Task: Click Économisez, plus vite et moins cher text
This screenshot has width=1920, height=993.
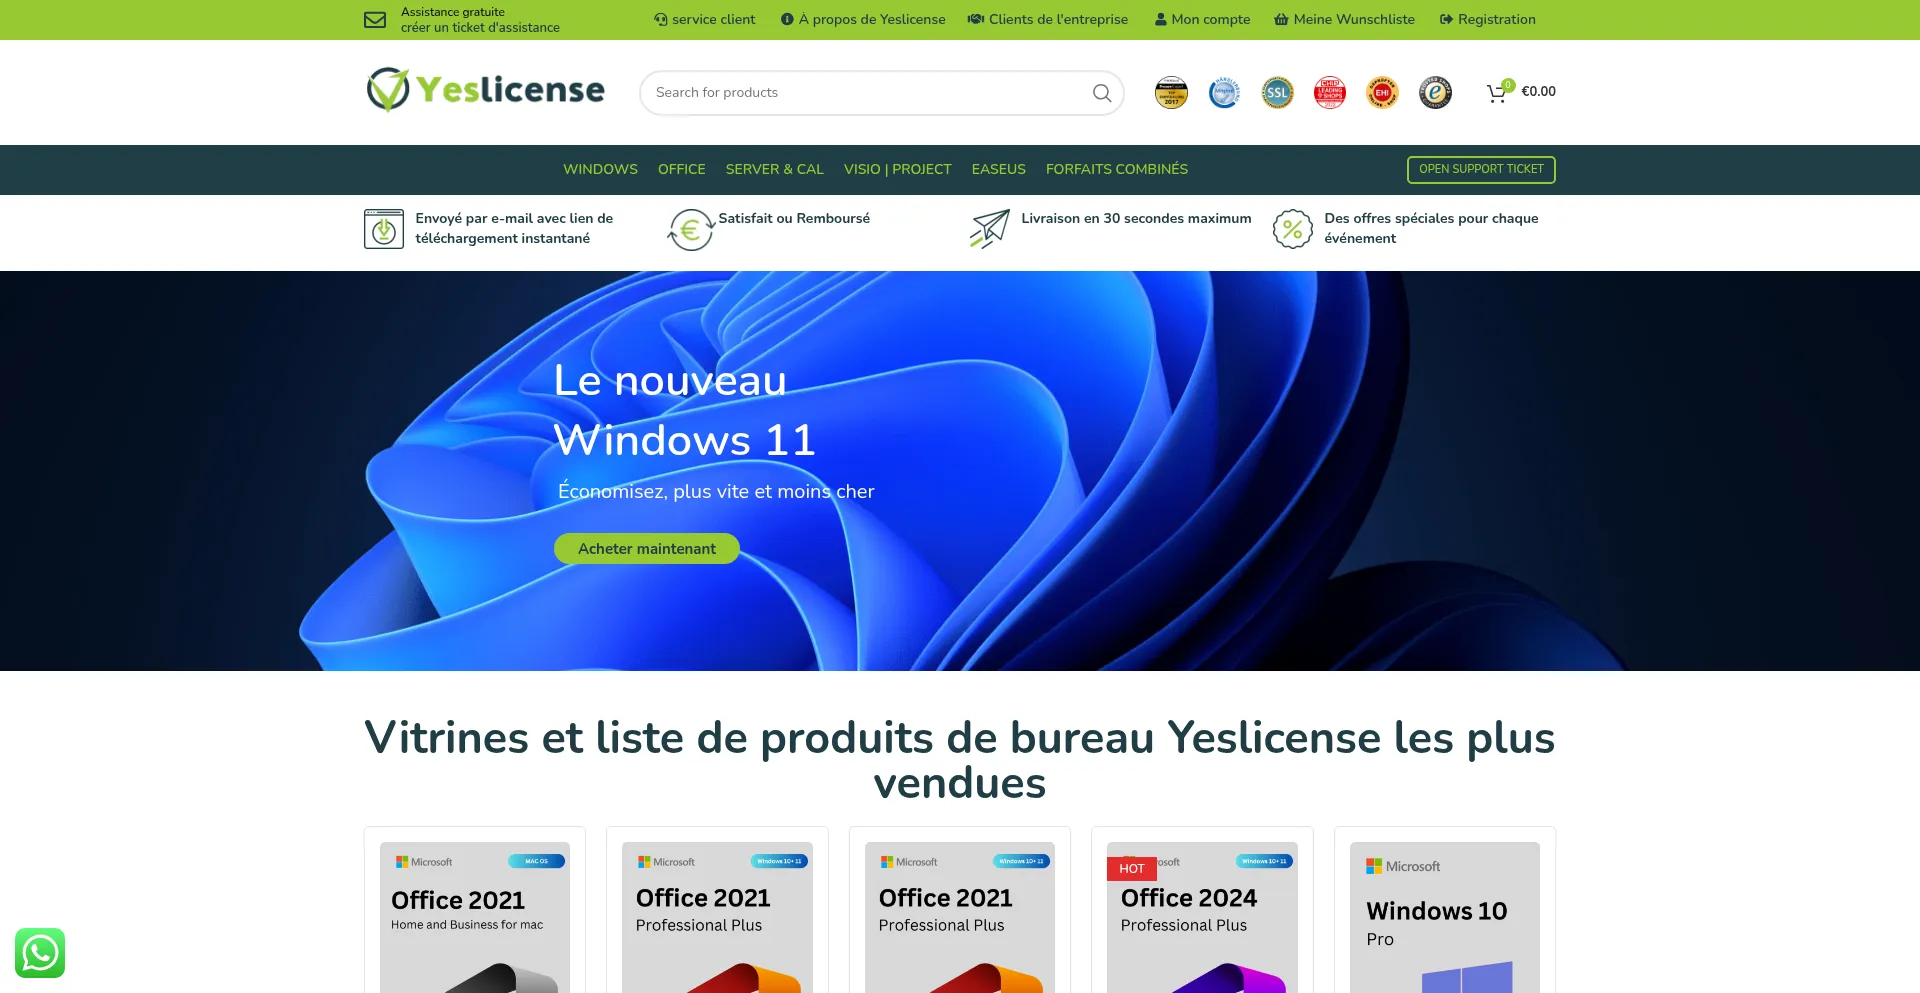Action: point(716,491)
